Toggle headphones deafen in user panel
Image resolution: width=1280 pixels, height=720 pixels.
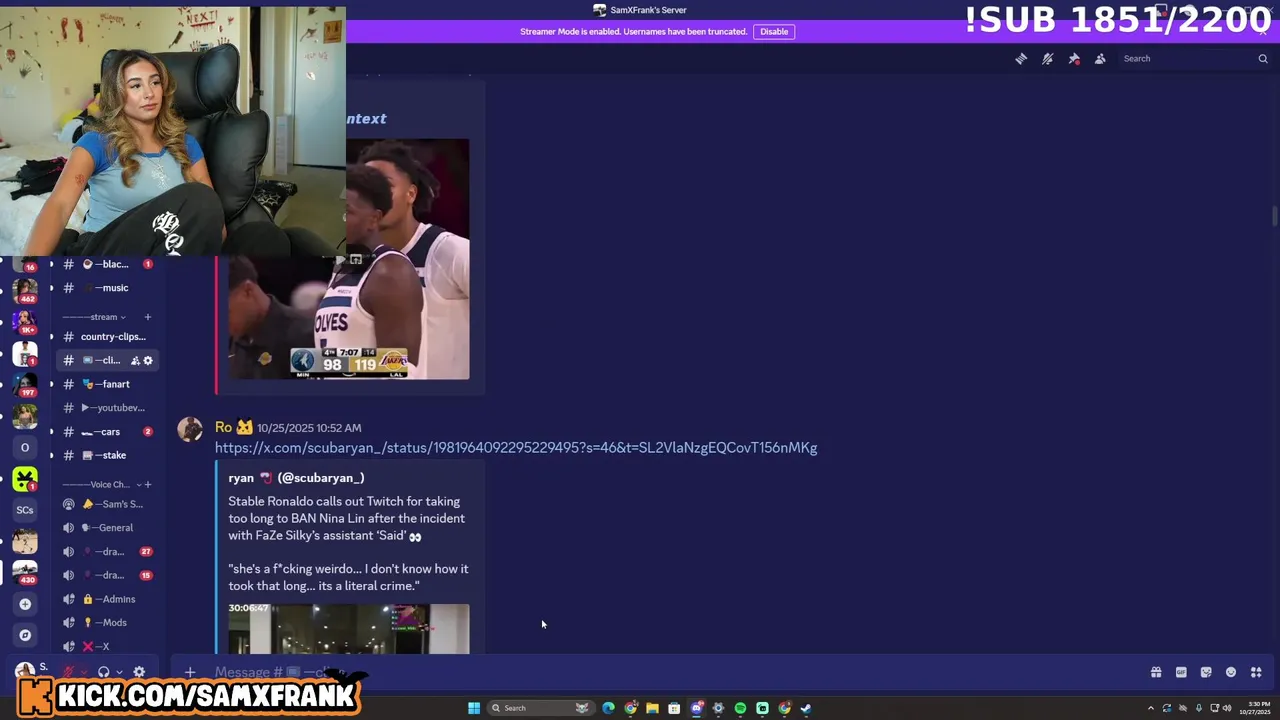[103, 672]
